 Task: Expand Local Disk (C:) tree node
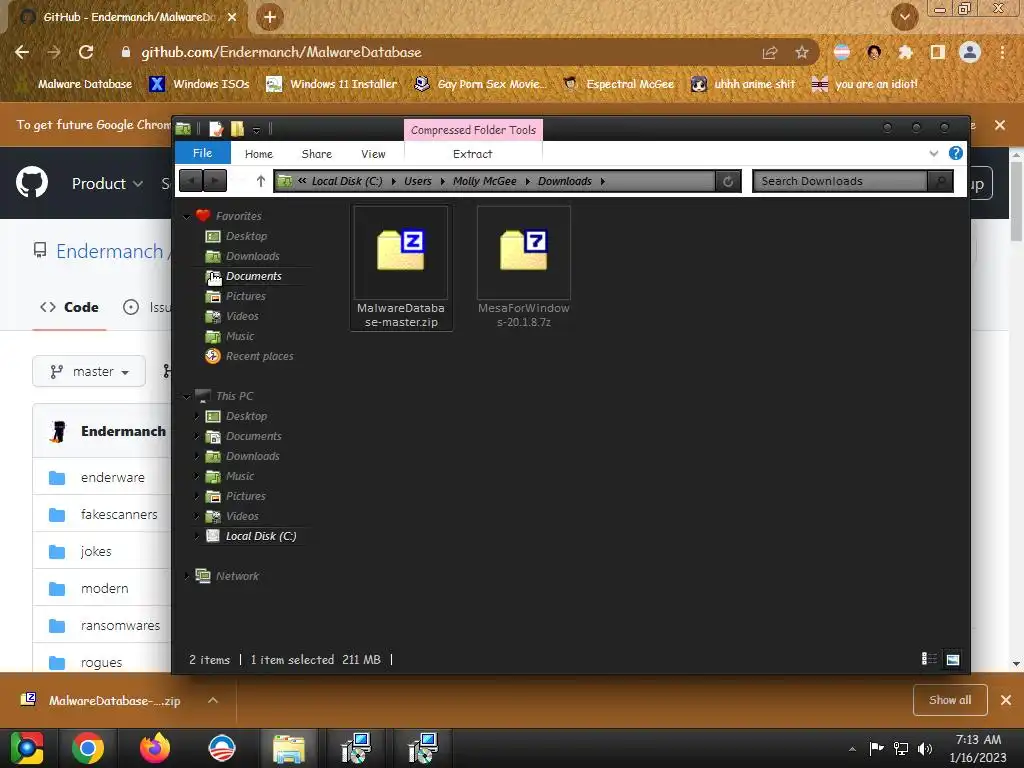(x=197, y=536)
